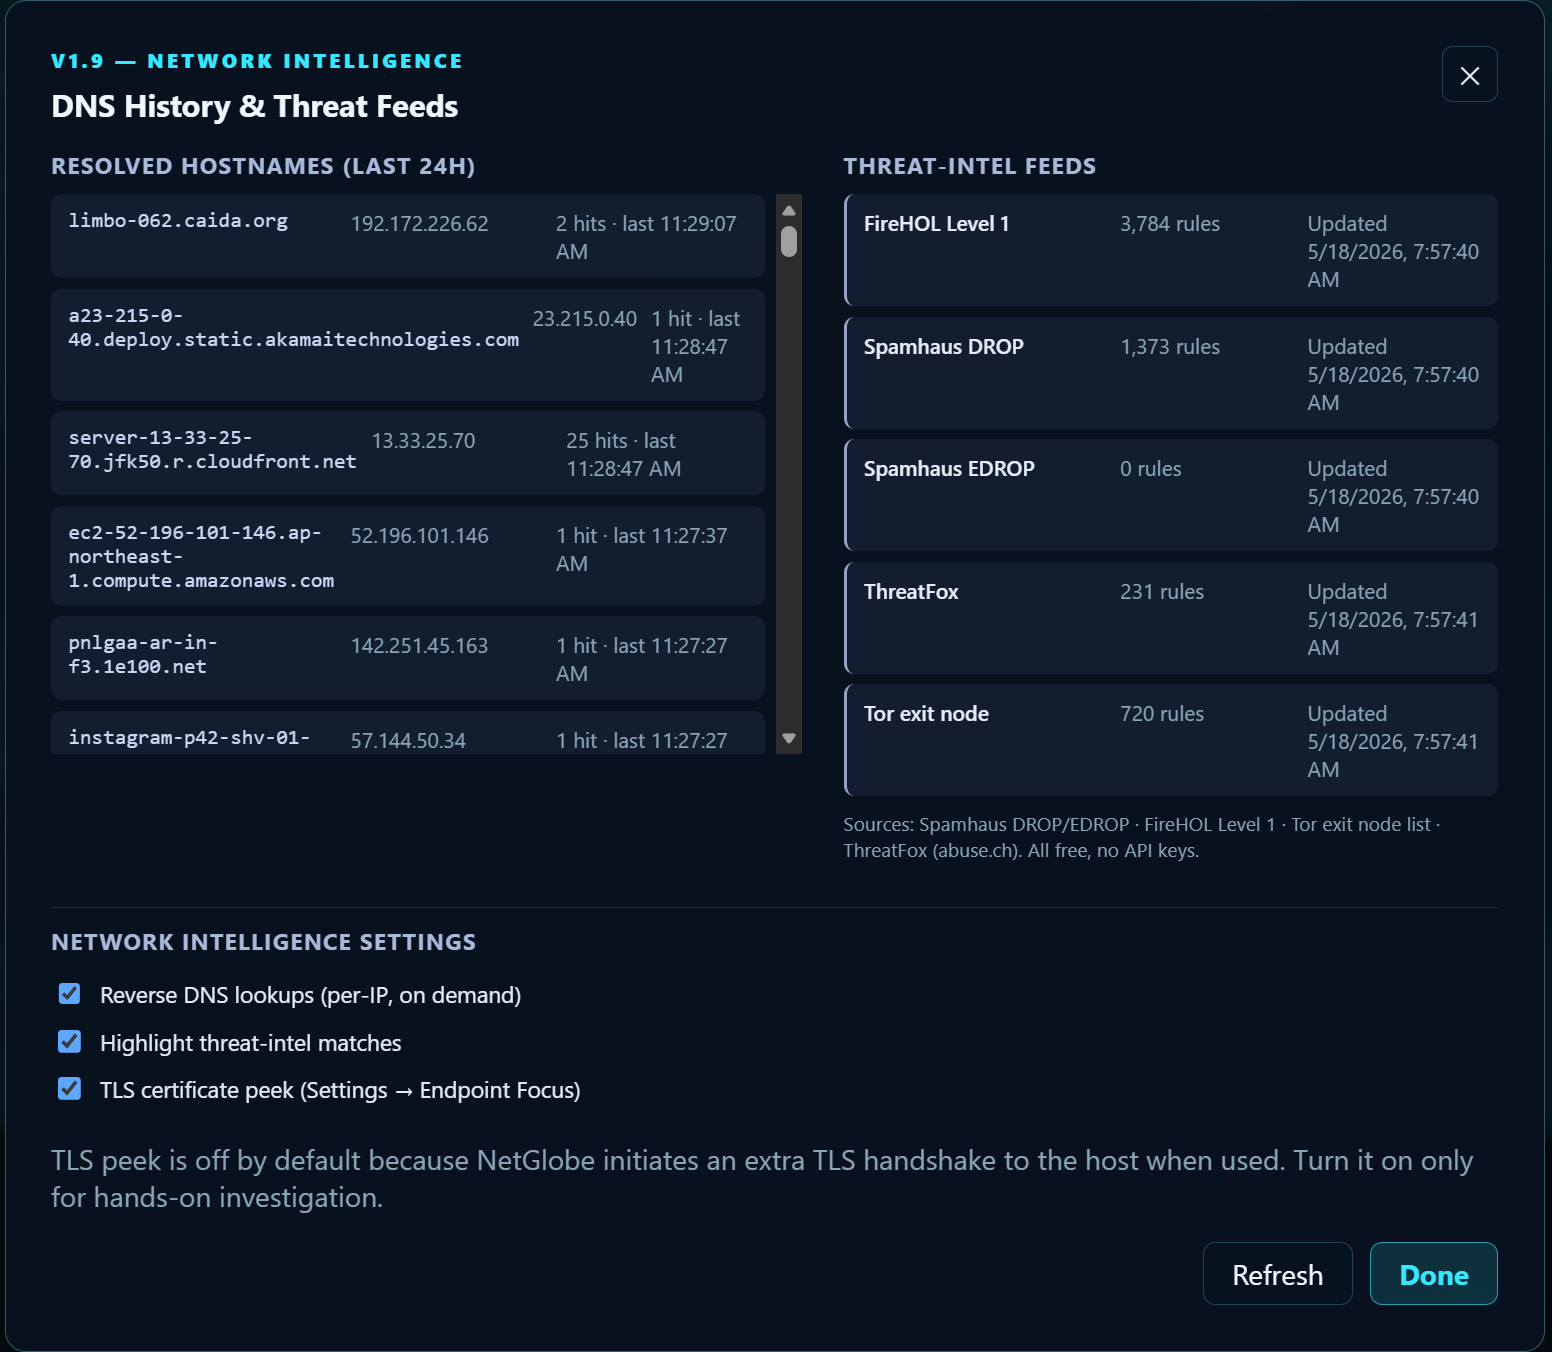Click the 231 rules count
Viewport: 1552px width, 1352px height.
[x=1162, y=592]
